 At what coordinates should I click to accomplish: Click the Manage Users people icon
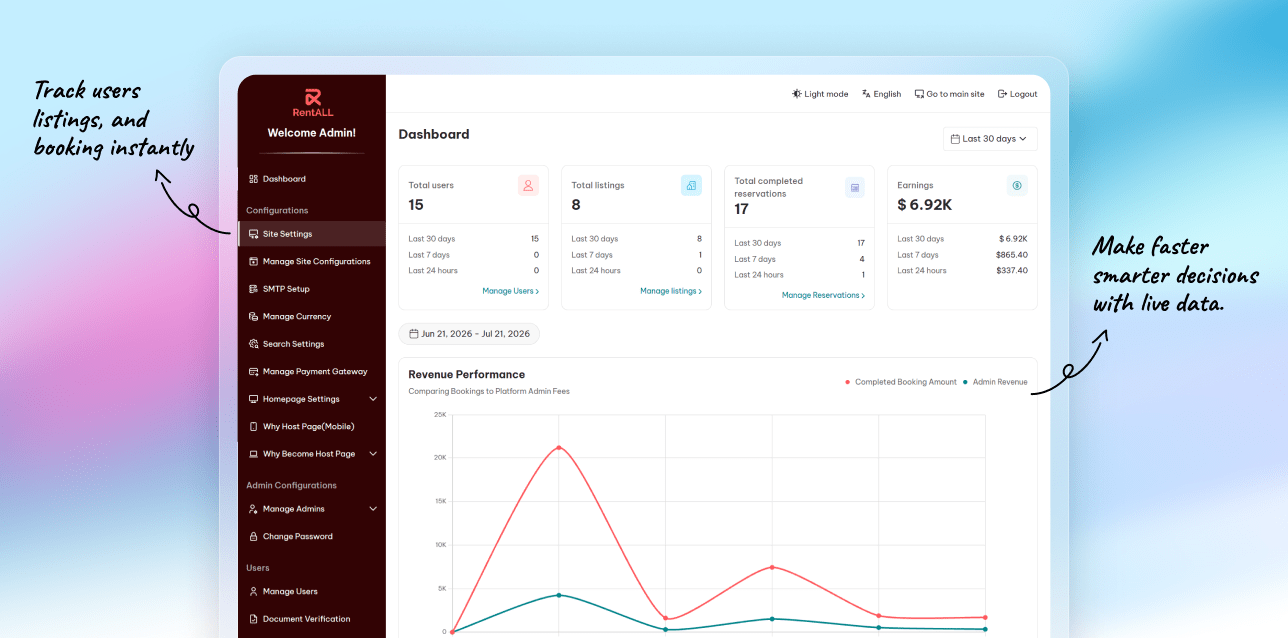click(254, 591)
